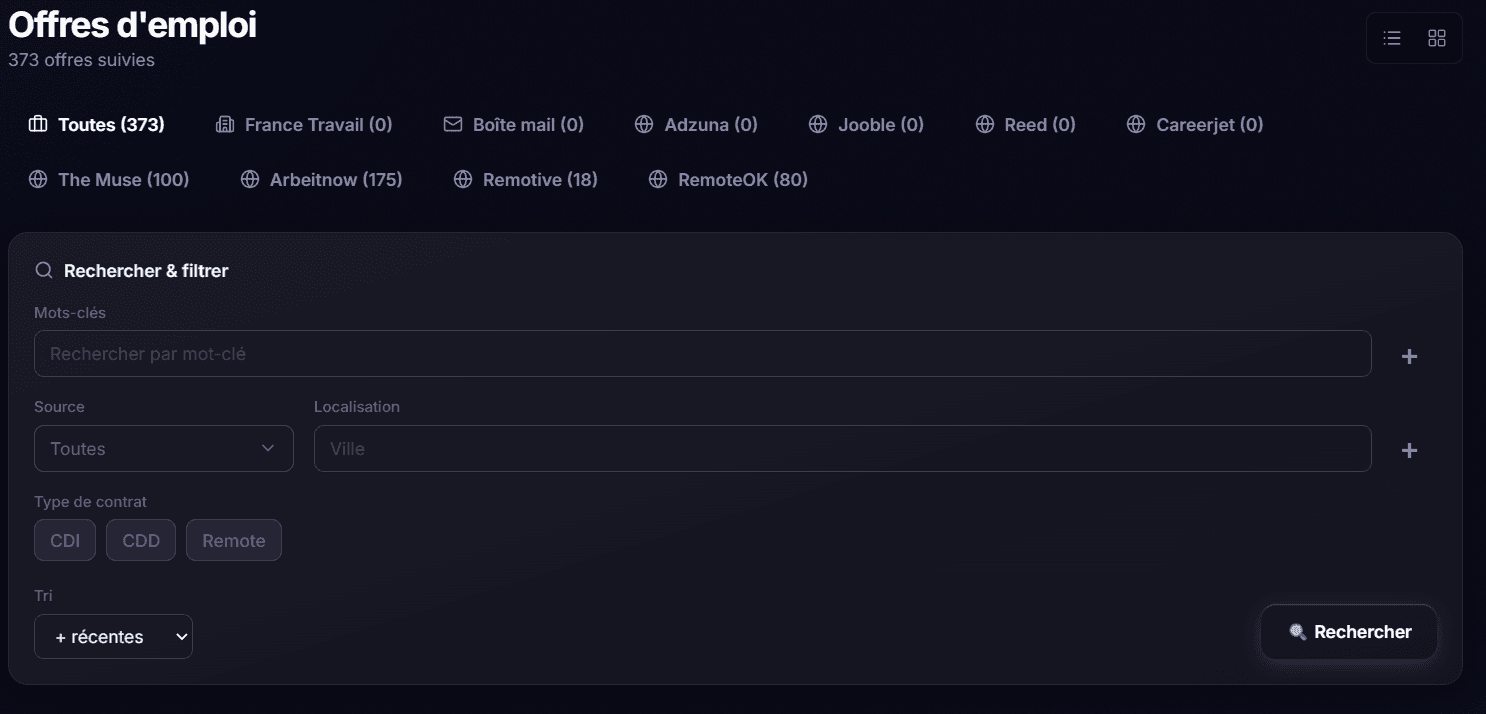The height and width of the screenshot is (714, 1486).
Task: Switch to grid view layout icon
Action: tap(1437, 38)
